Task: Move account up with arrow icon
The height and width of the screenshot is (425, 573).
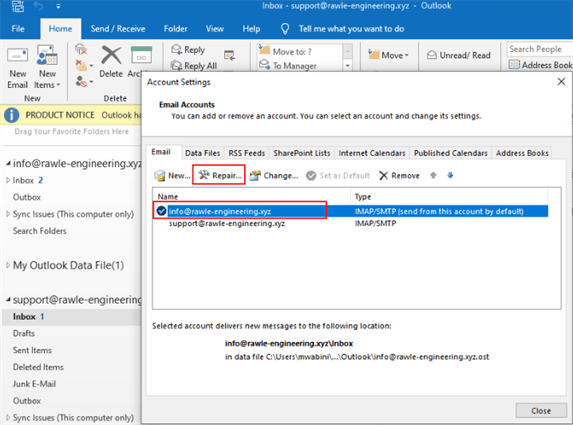Action: [433, 175]
